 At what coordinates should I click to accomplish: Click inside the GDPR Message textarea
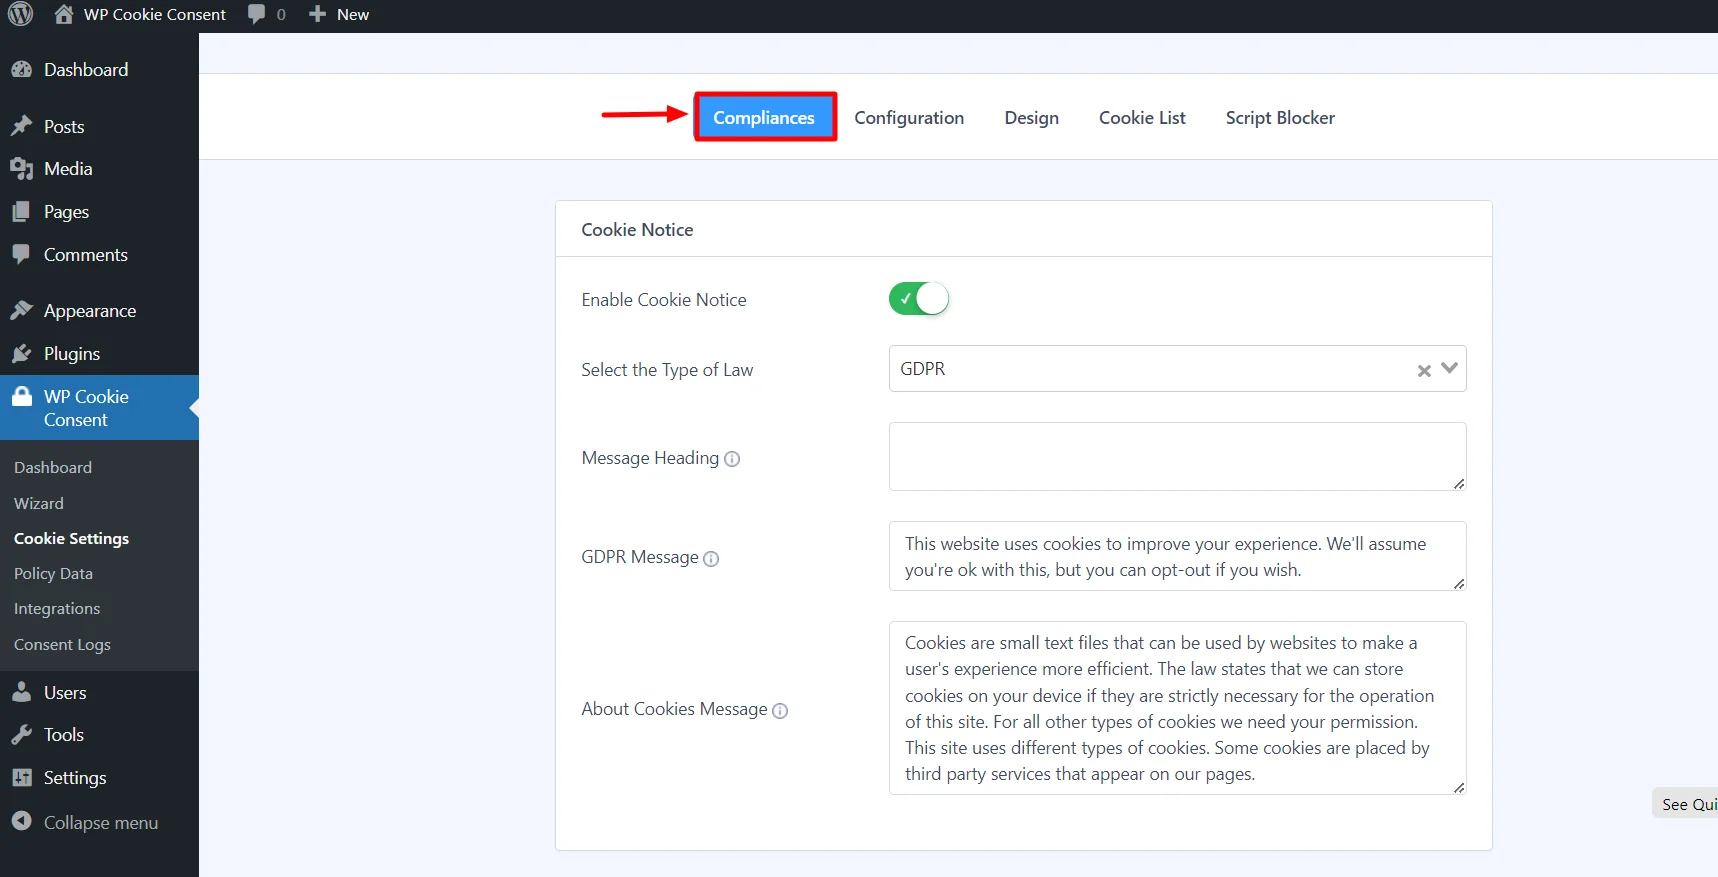coord(1176,556)
